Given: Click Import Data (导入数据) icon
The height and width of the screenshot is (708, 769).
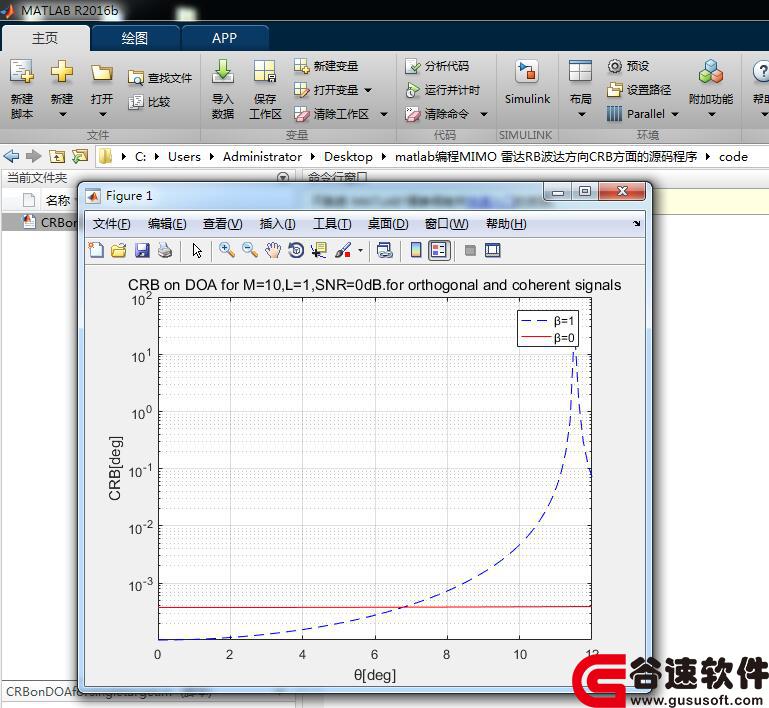Looking at the screenshot, I should [223, 72].
